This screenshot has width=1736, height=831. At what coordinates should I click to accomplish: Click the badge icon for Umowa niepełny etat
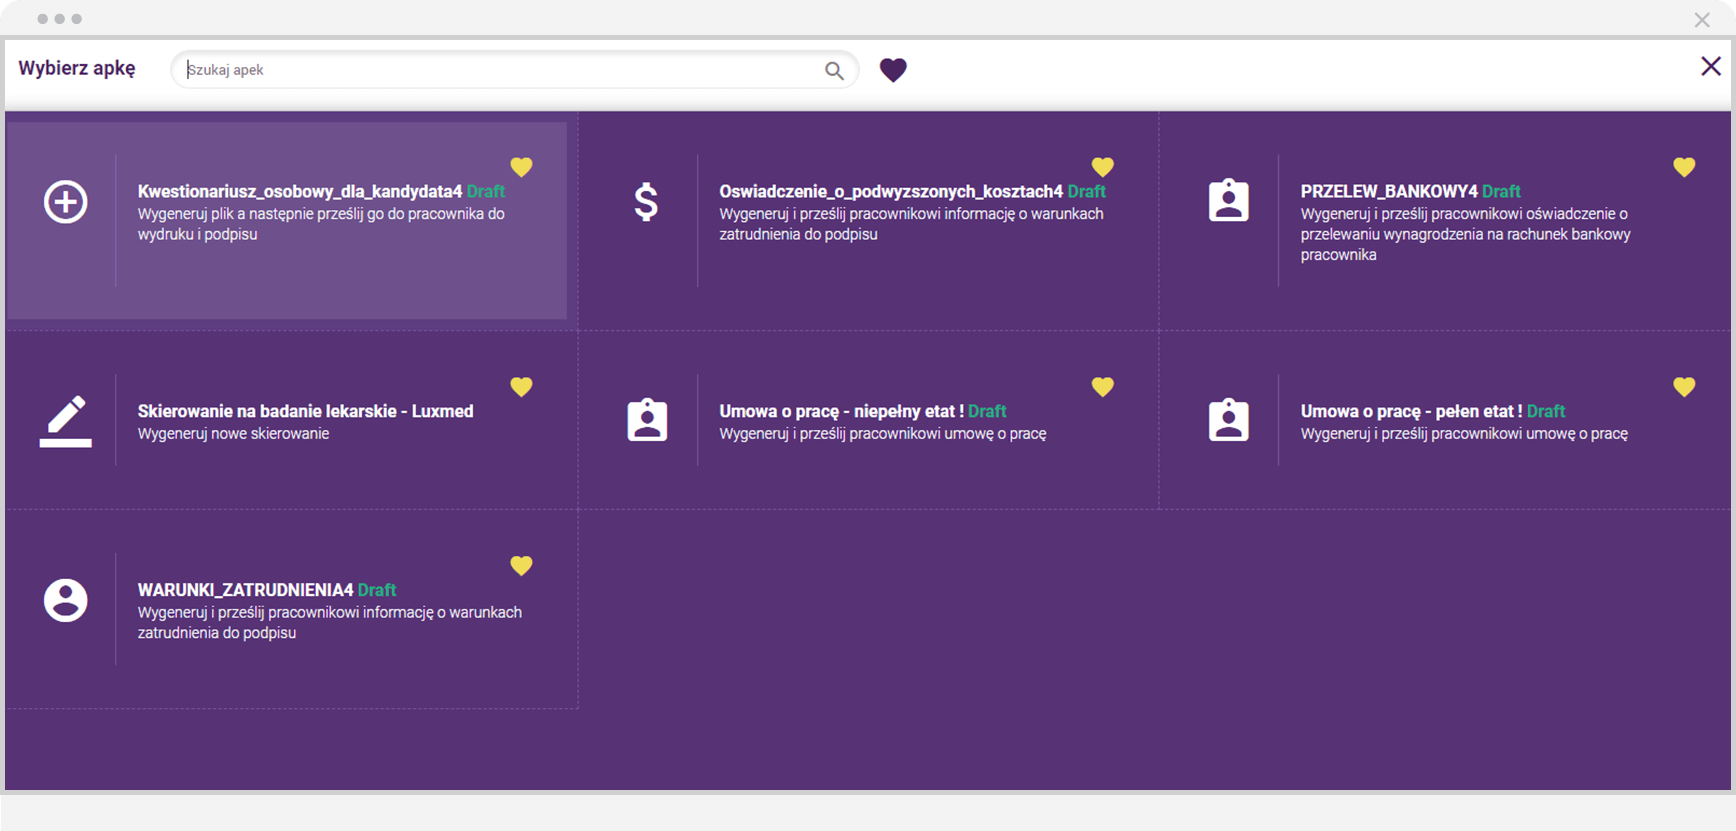pos(647,421)
